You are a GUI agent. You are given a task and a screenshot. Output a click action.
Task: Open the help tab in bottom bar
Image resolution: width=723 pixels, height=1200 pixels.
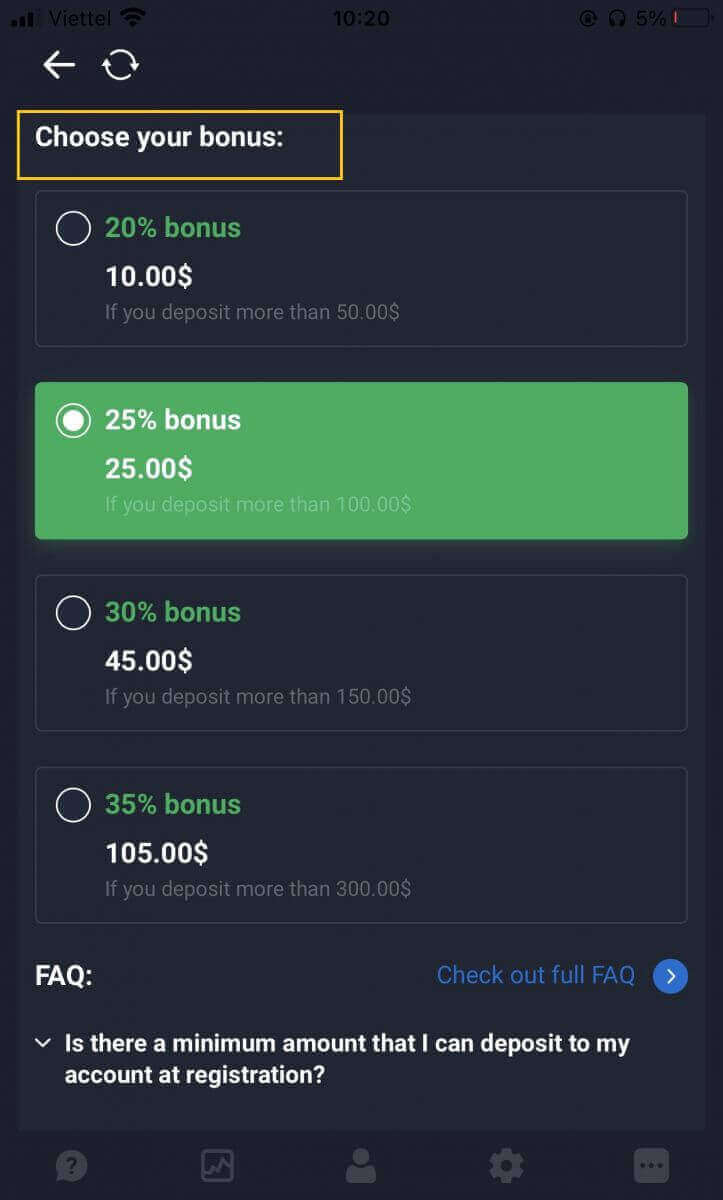click(x=72, y=1165)
